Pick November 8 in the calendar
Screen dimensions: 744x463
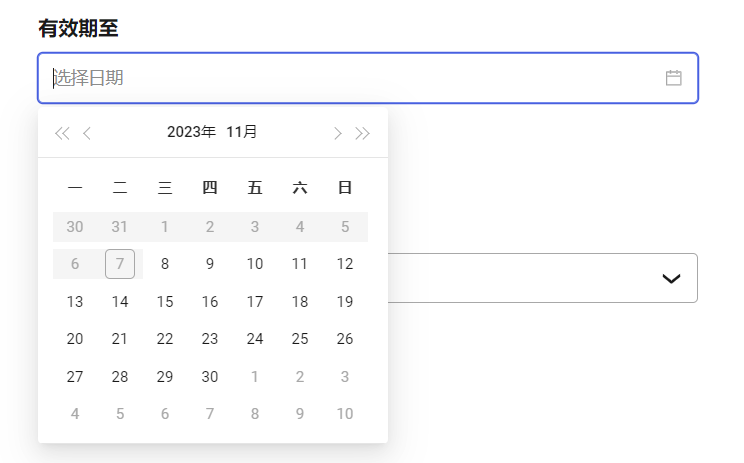pos(165,264)
